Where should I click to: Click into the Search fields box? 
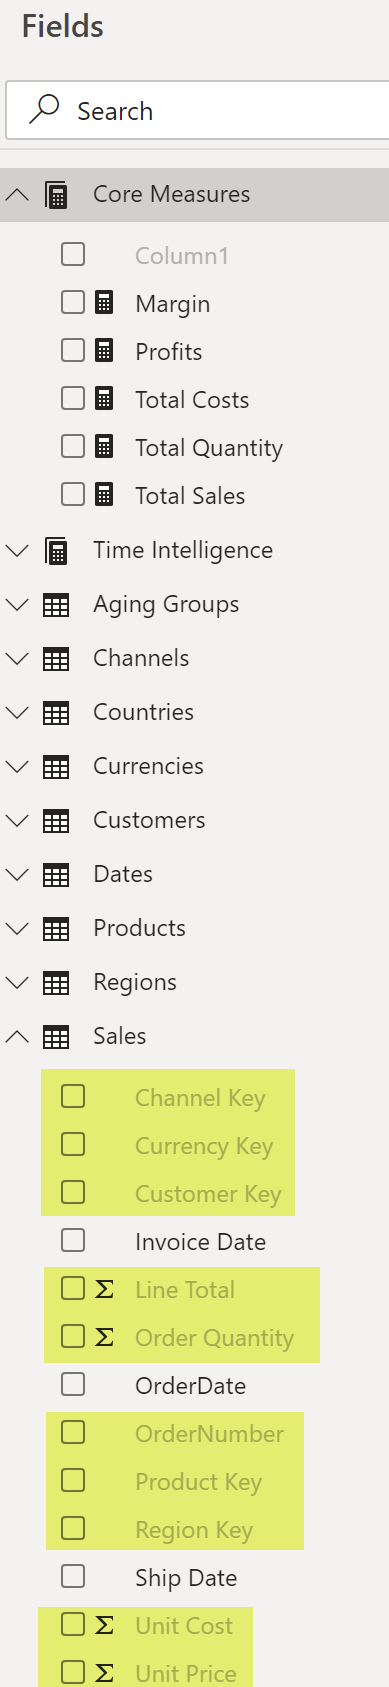point(198,110)
